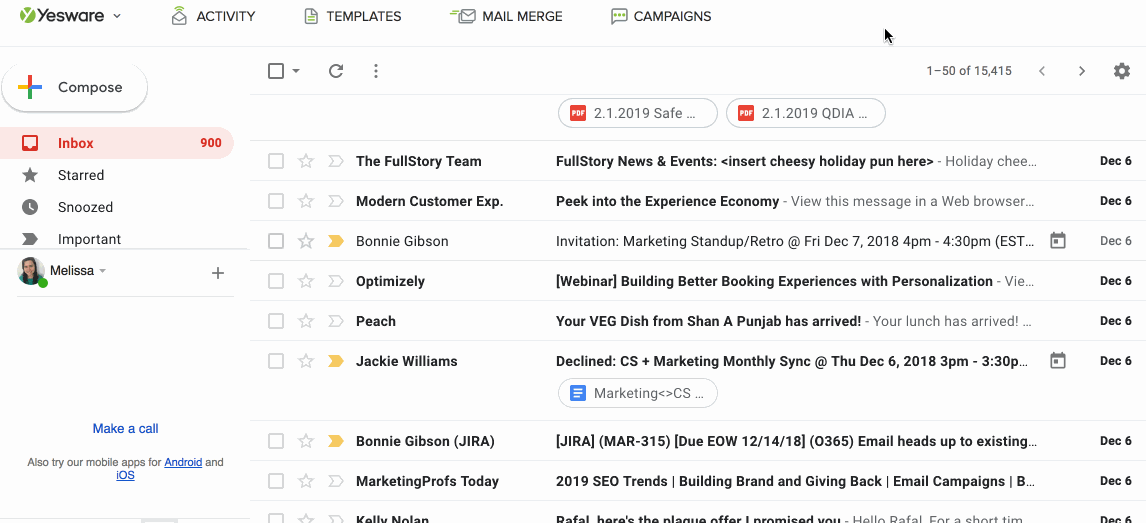Select the Peach email checkbox
This screenshot has height=523, width=1146.
[x=276, y=321]
